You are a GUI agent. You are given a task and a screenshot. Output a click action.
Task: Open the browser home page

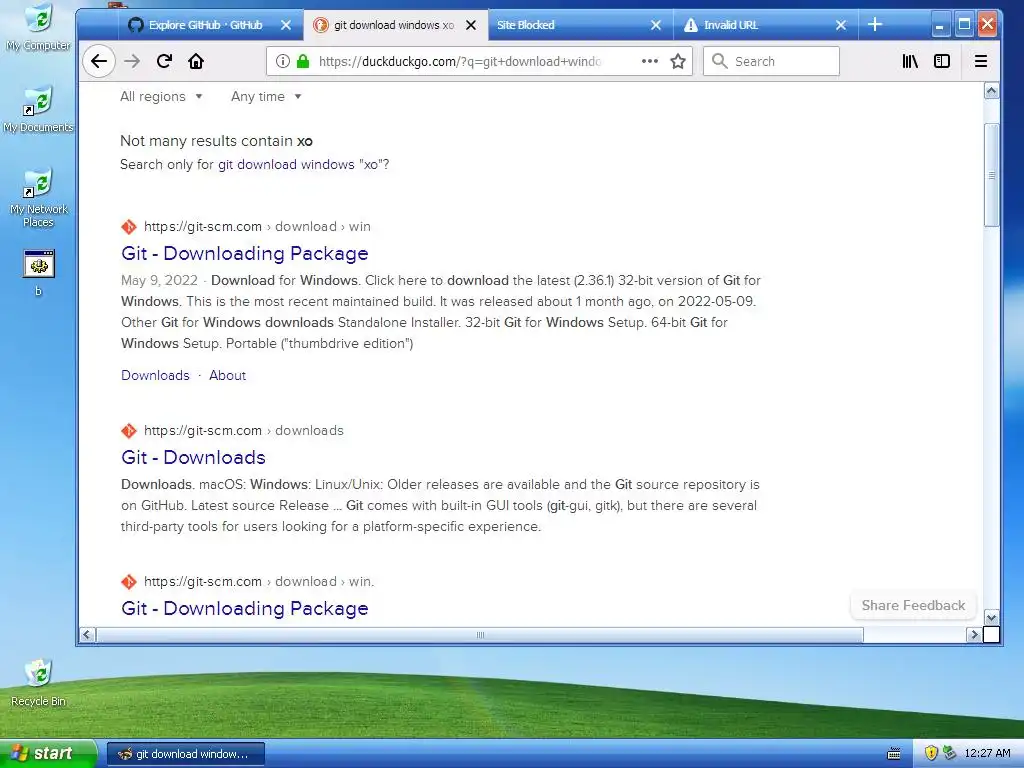(196, 61)
